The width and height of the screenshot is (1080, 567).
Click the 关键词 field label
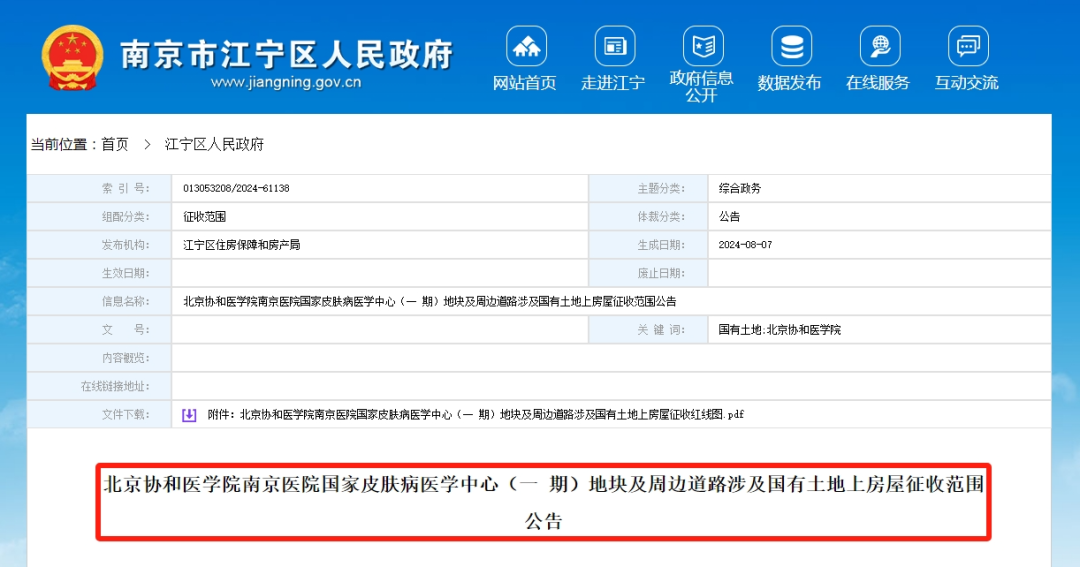(x=661, y=329)
